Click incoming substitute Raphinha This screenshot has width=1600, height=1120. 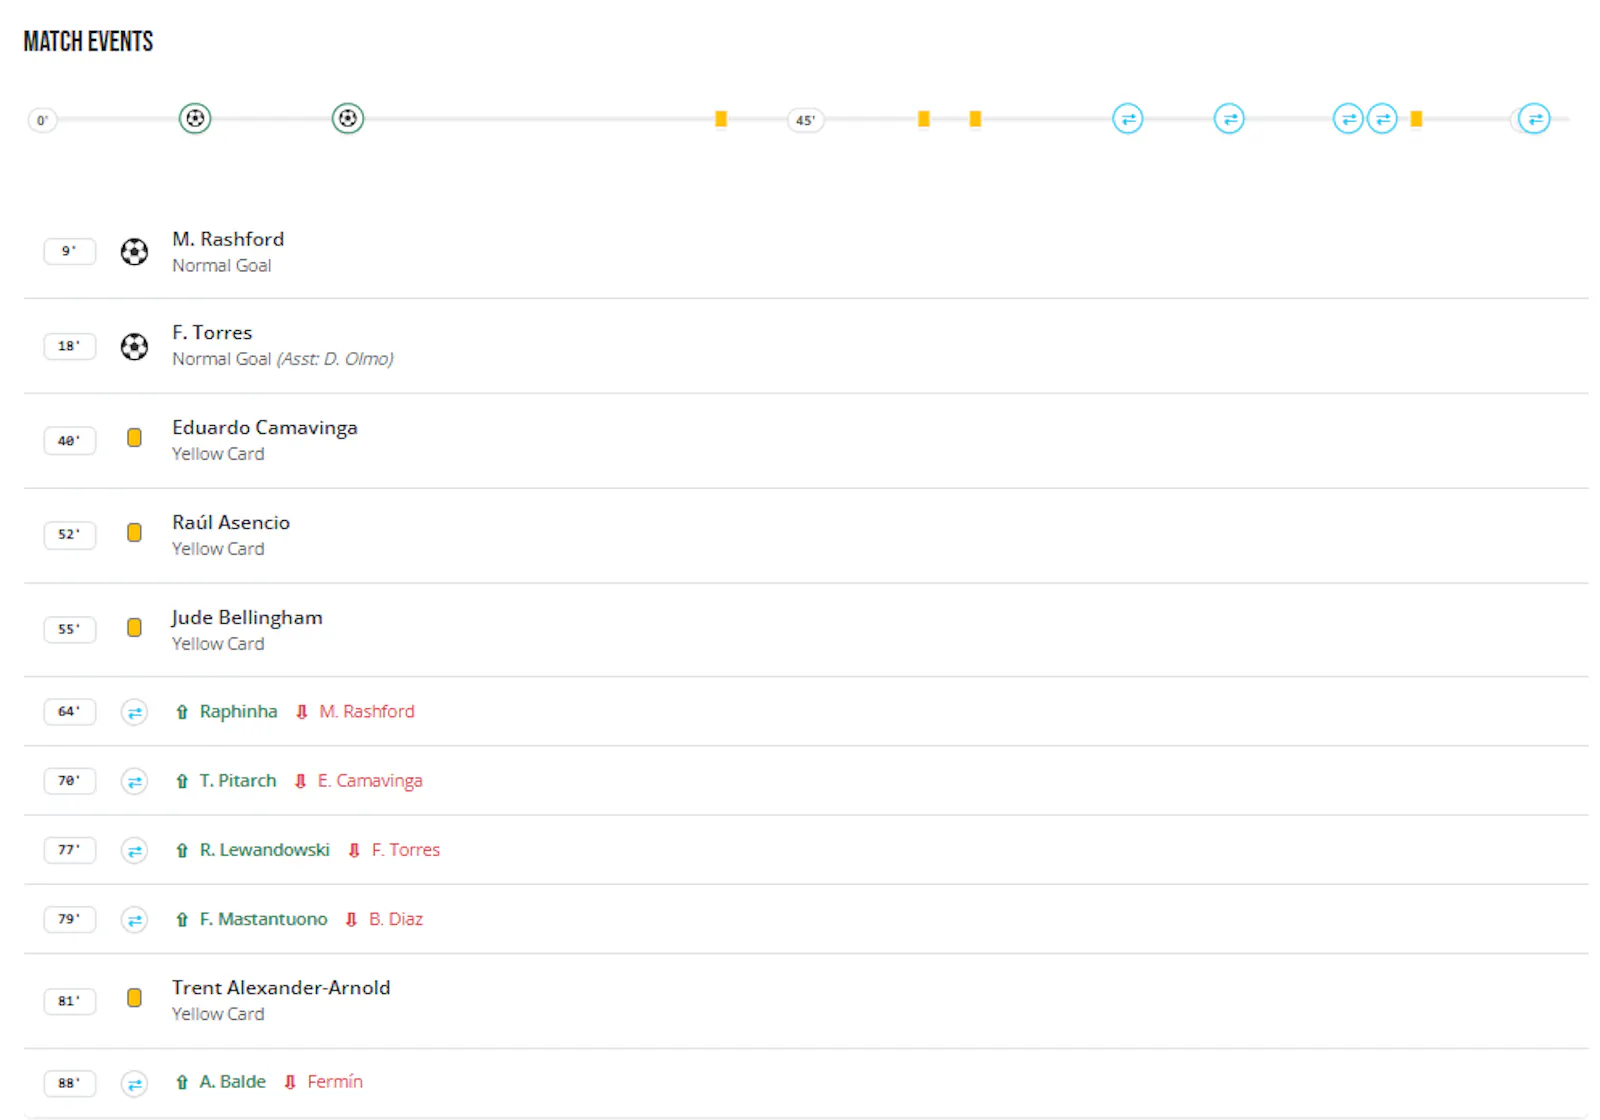tap(238, 711)
